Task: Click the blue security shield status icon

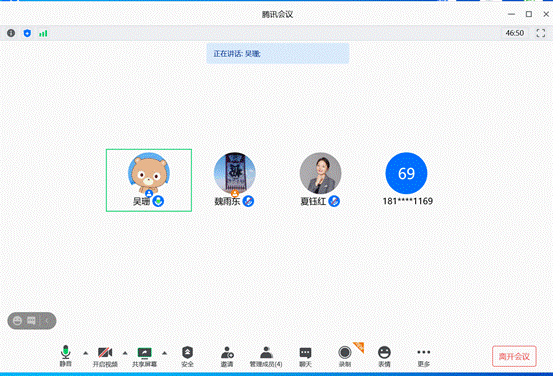Action: tap(27, 33)
